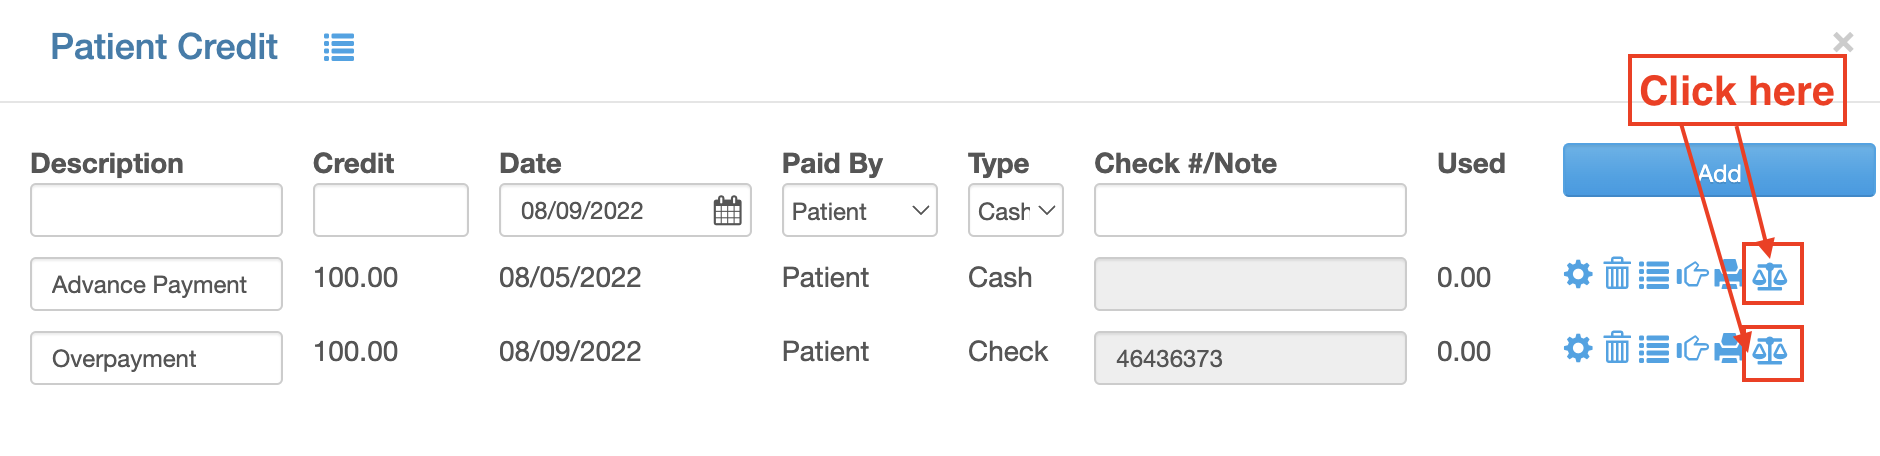
Task: Click pointing hand icon on Overpayment row
Action: (x=1692, y=348)
